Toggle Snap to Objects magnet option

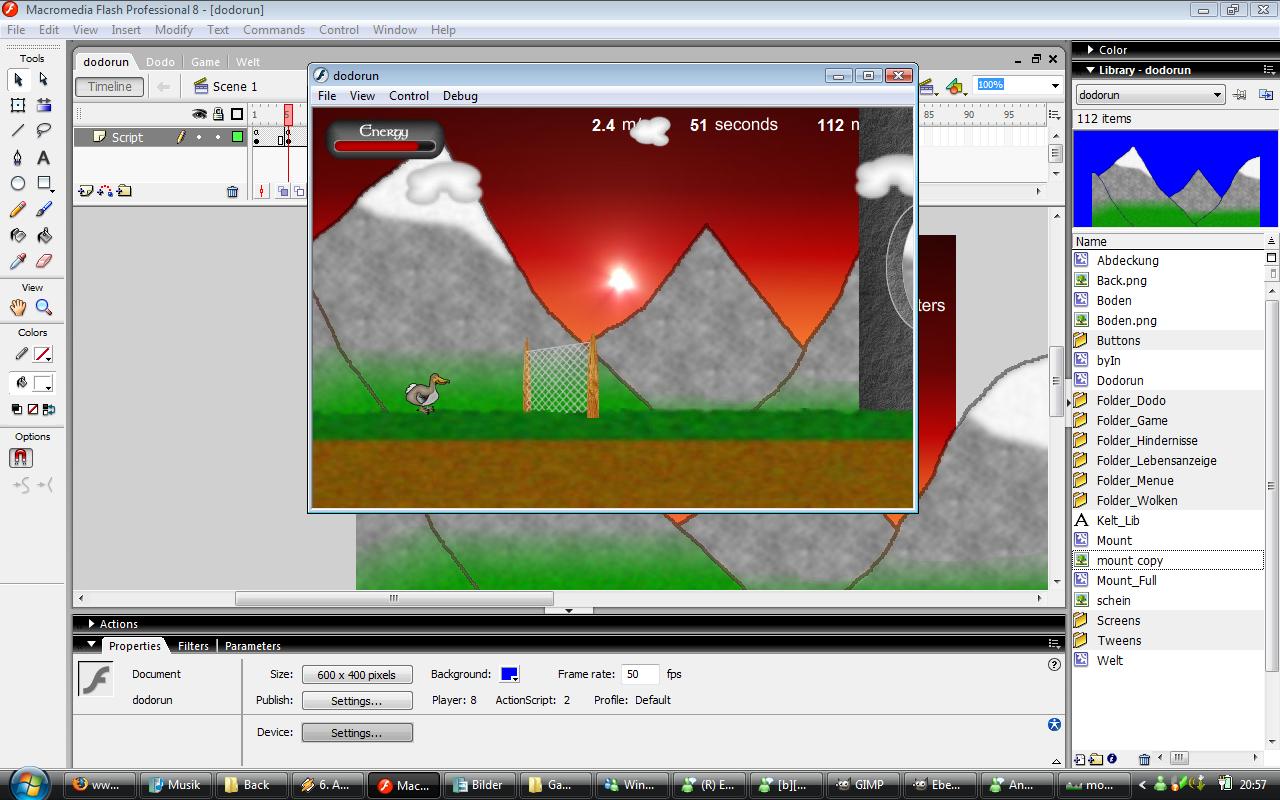(x=21, y=458)
